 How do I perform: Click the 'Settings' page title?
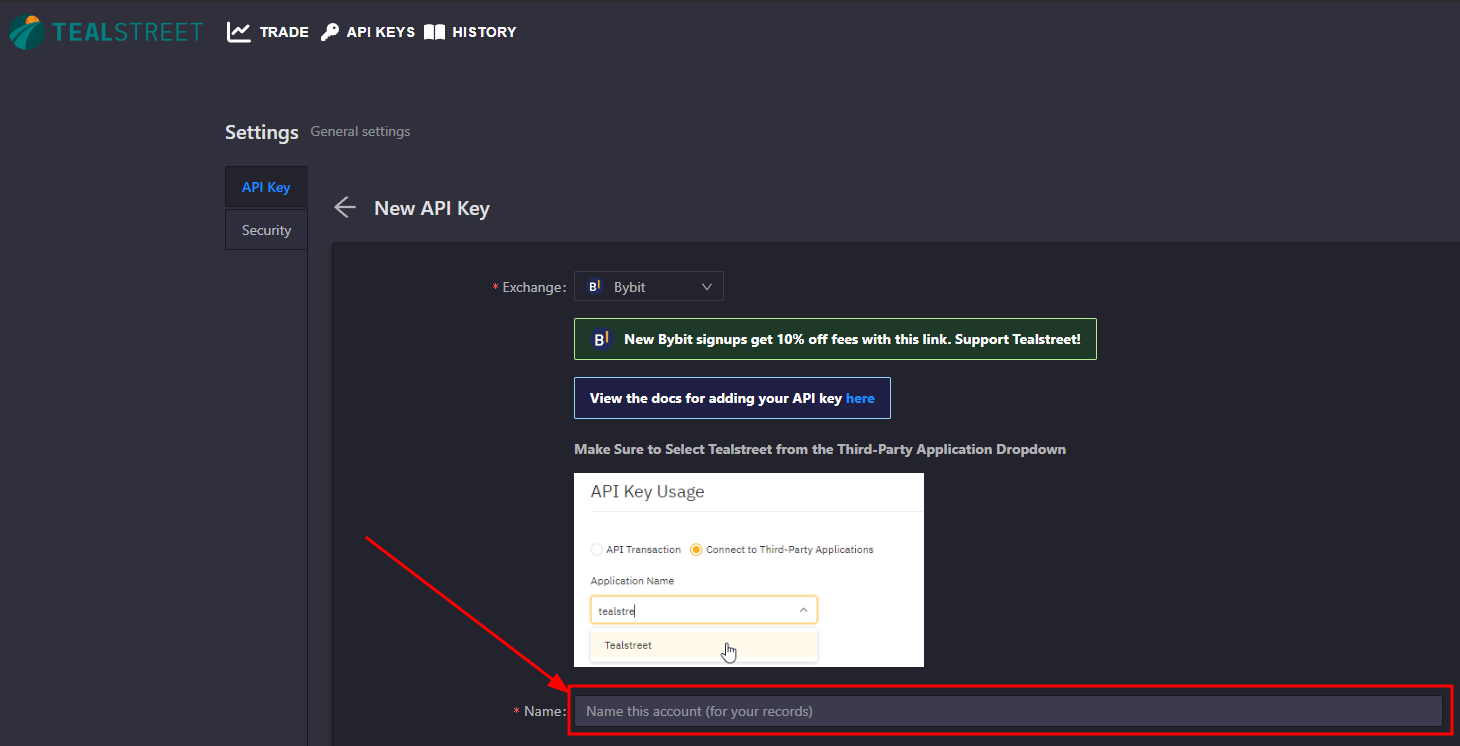click(262, 132)
